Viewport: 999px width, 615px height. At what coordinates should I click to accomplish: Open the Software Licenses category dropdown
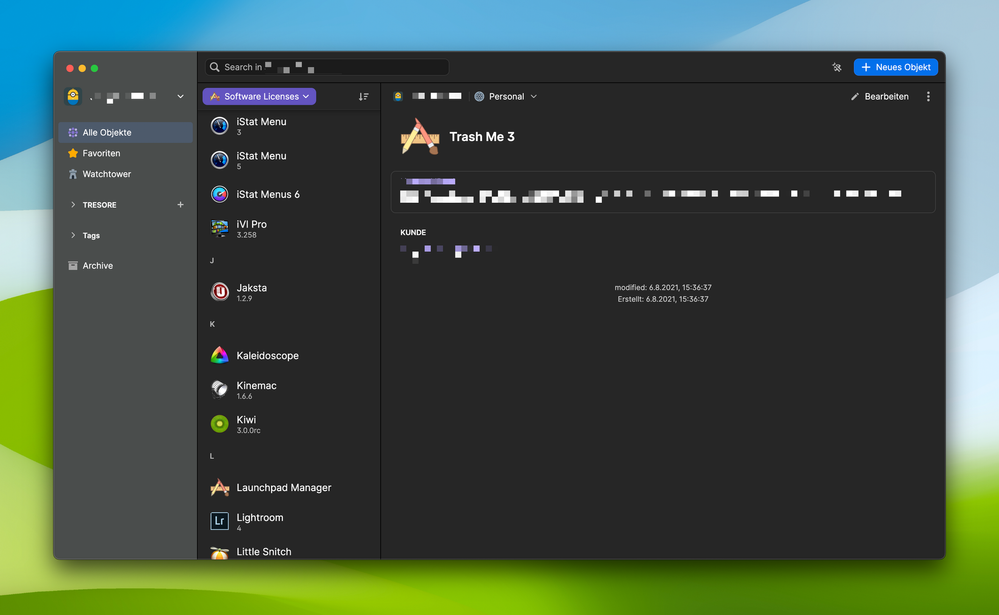point(259,96)
